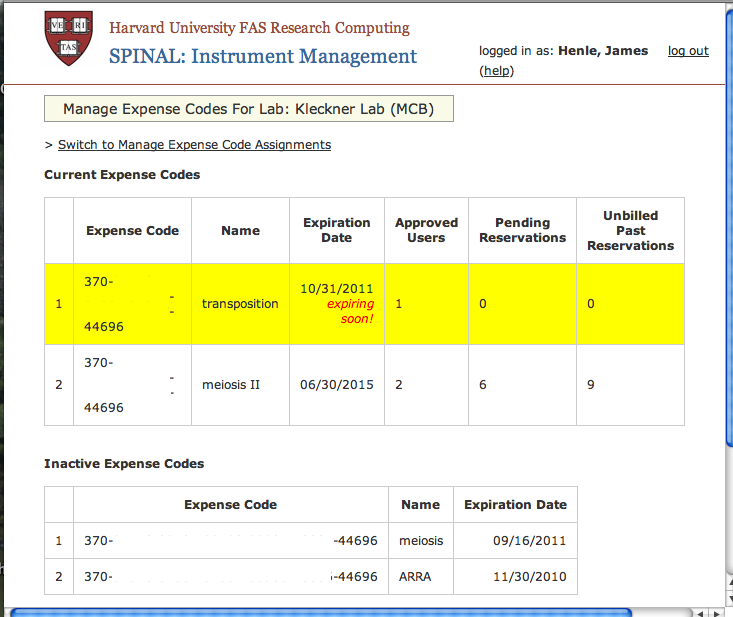Click the Pending Reservations column header
Image resolution: width=733 pixels, height=617 pixels.
click(x=523, y=230)
